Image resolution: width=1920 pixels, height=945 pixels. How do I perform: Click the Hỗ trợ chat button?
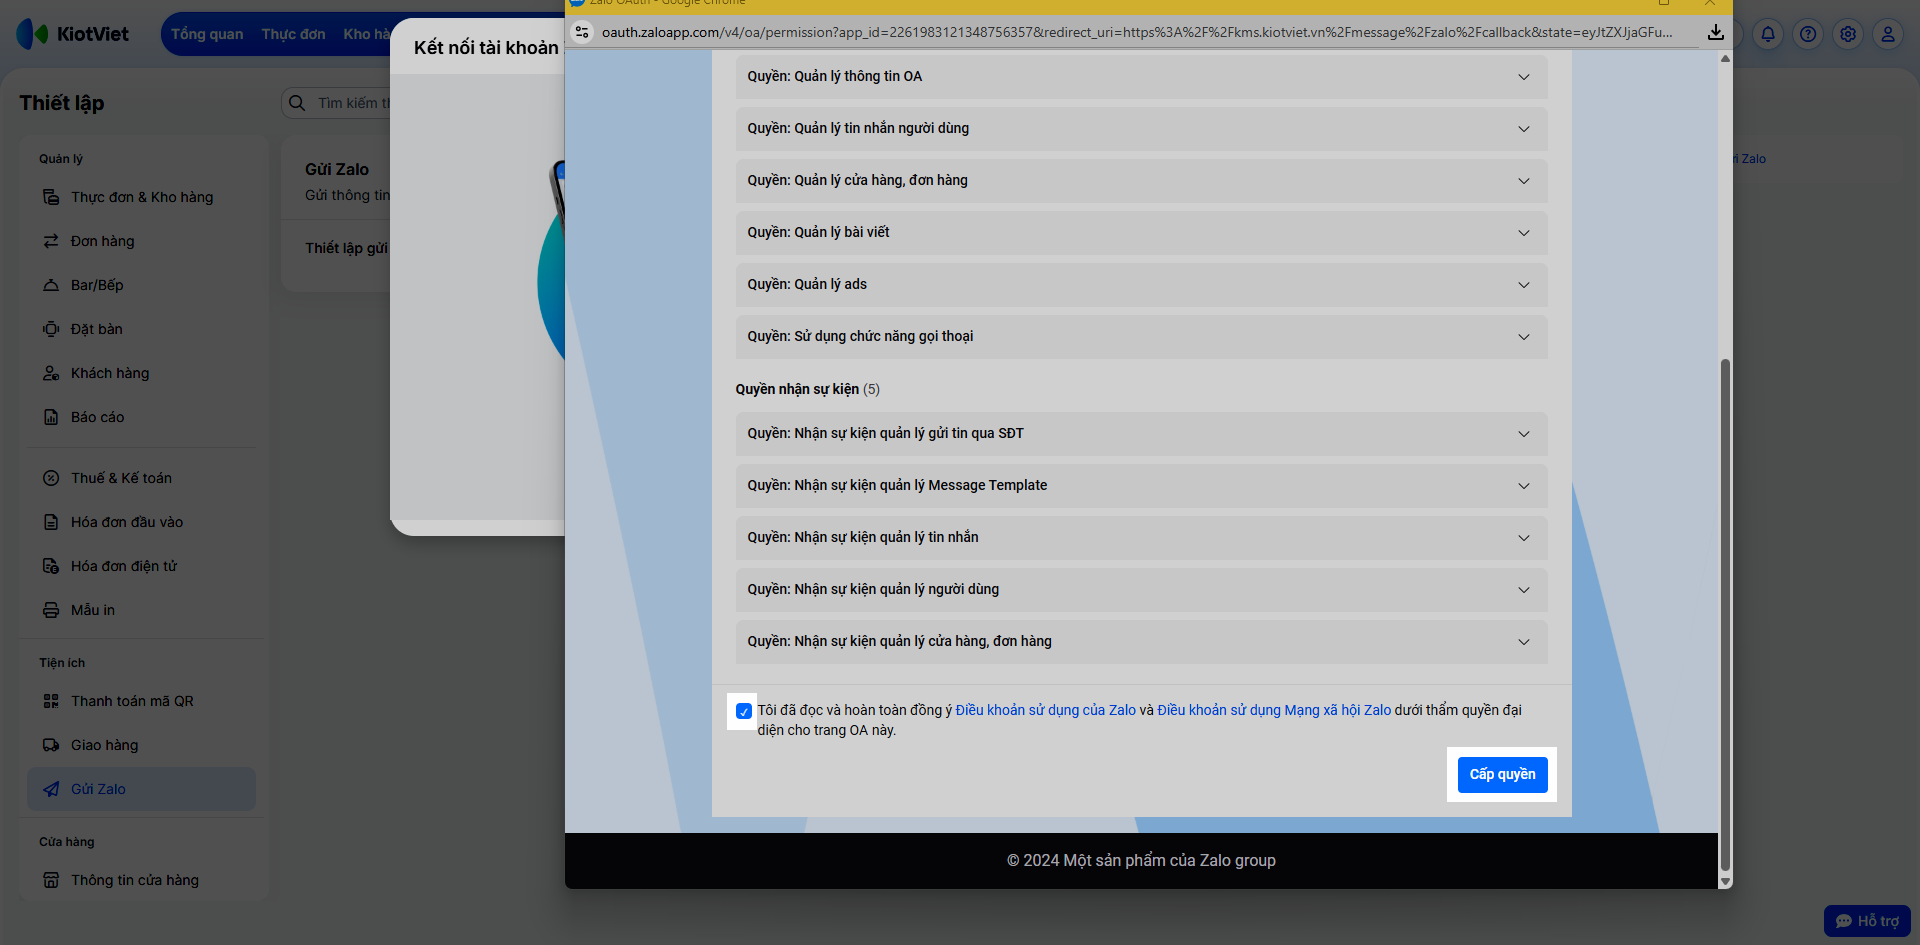(x=1867, y=921)
